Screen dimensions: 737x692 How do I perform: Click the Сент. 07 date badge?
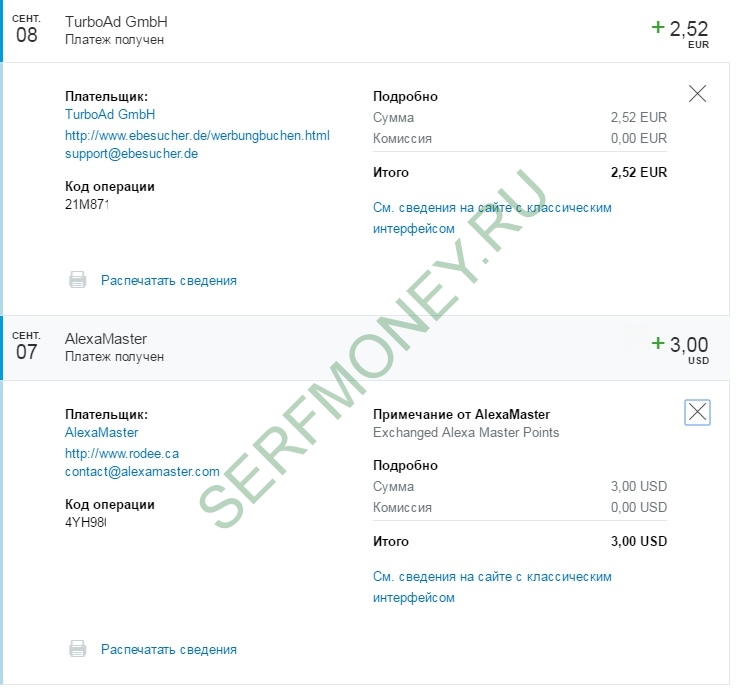pos(27,346)
